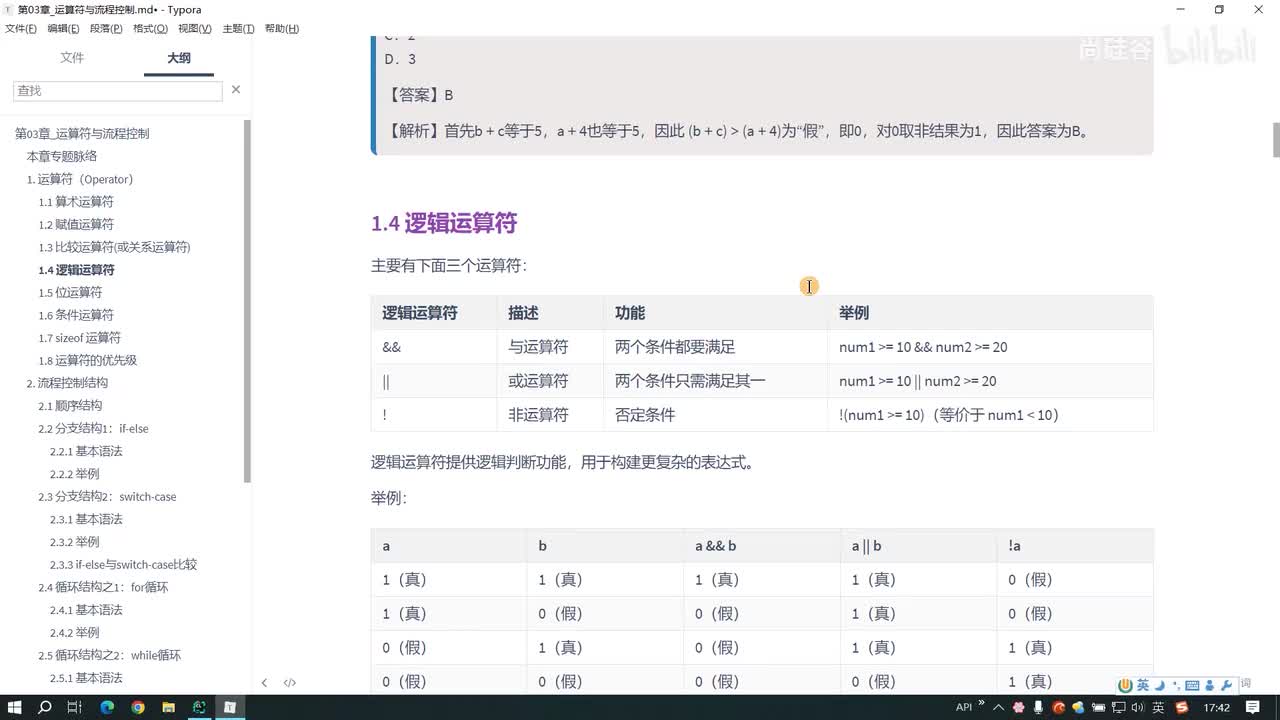Image resolution: width=1280 pixels, height=720 pixels.
Task: Go to 本章专题脉络 in outline
Action: [62, 157]
